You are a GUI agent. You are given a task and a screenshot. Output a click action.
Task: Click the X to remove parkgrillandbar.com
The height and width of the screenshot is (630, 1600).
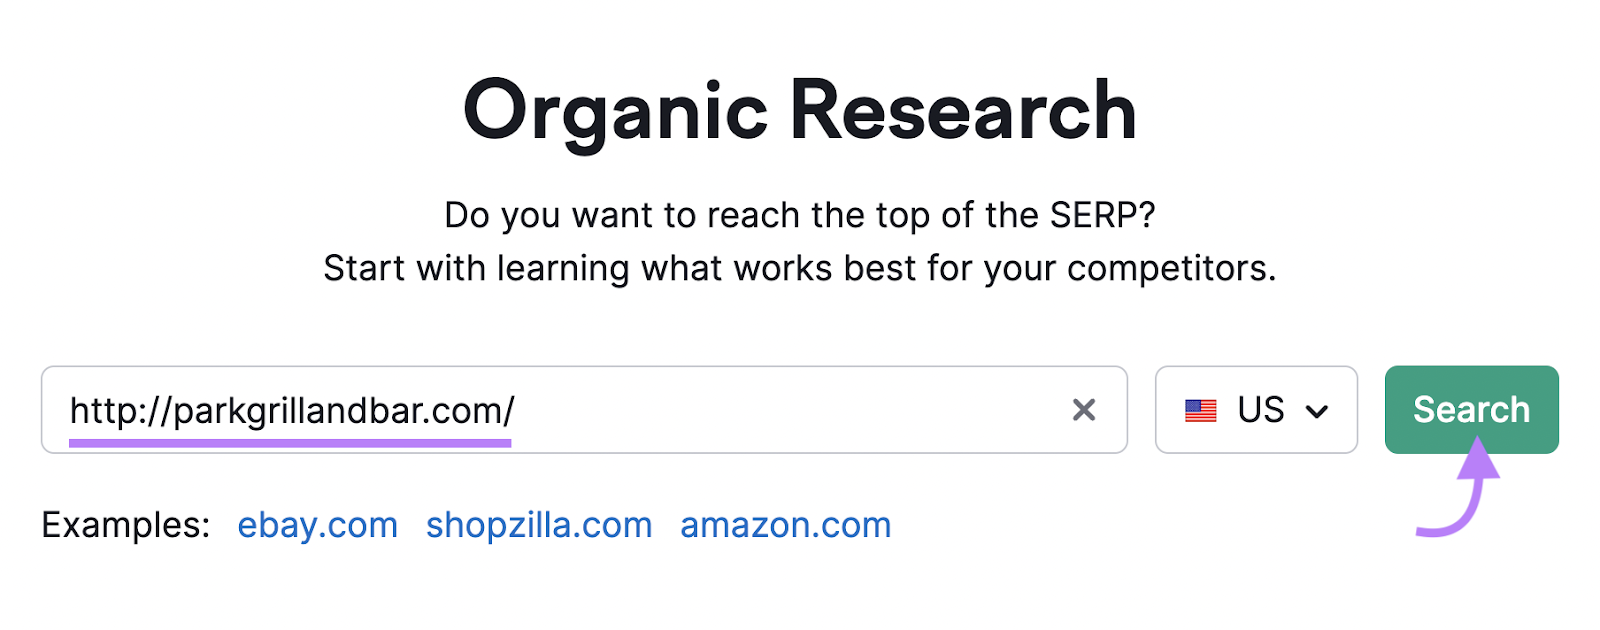1084,410
